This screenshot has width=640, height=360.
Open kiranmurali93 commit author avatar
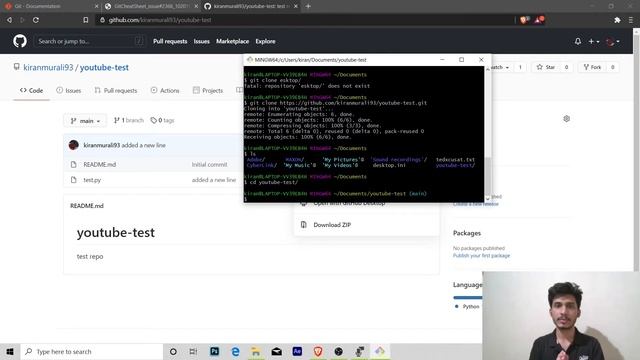[74, 145]
